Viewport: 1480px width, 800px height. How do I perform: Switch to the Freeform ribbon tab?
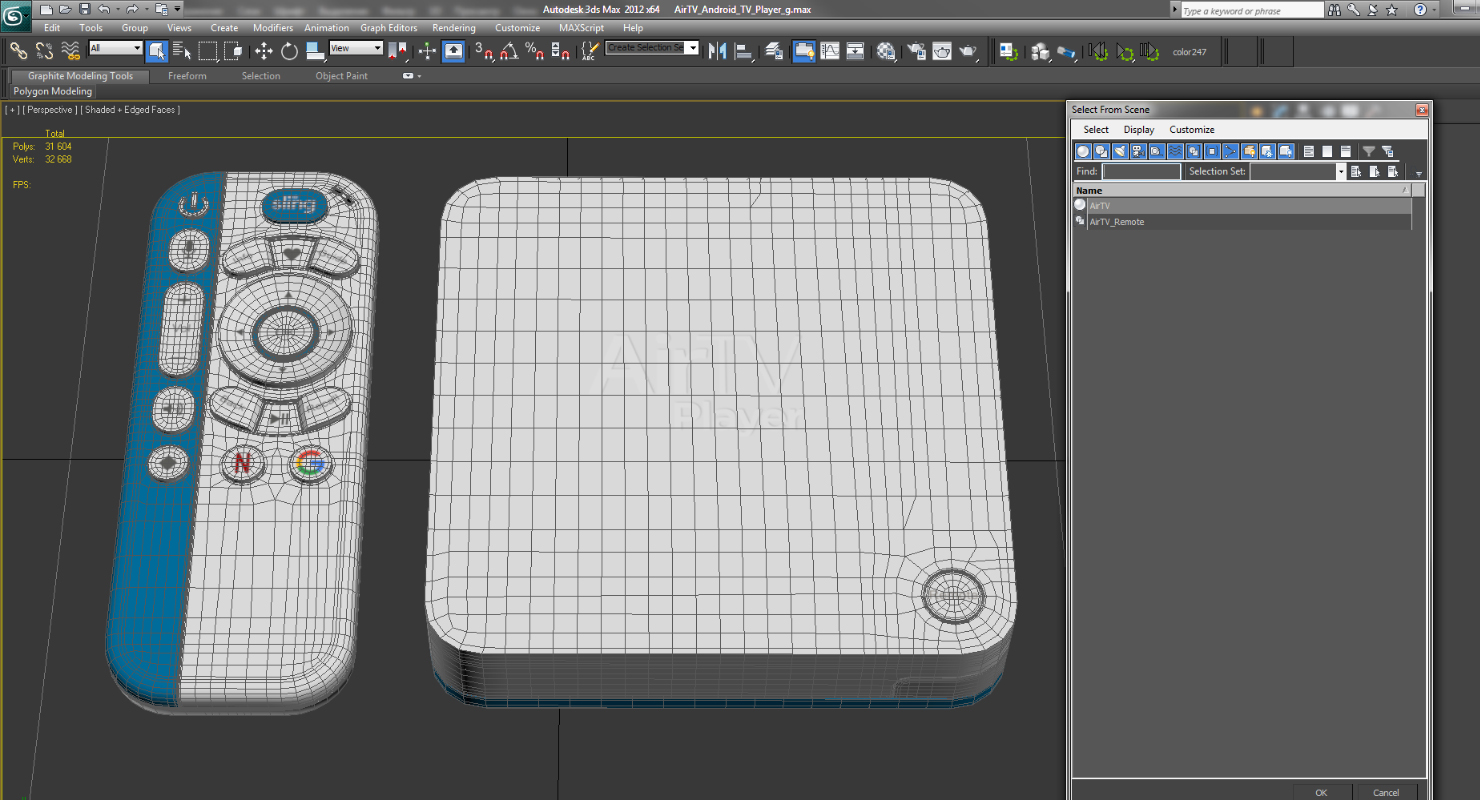tap(187, 76)
